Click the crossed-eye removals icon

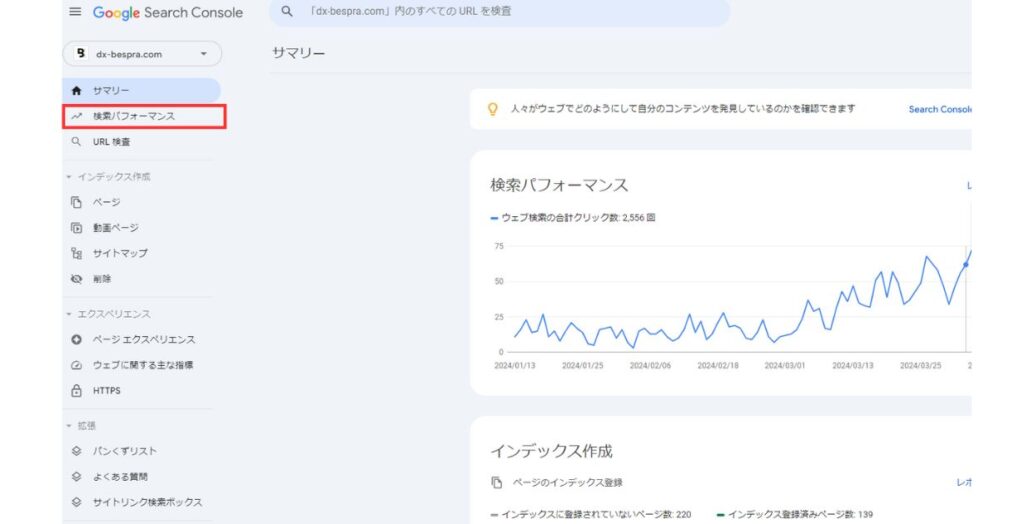(76, 279)
